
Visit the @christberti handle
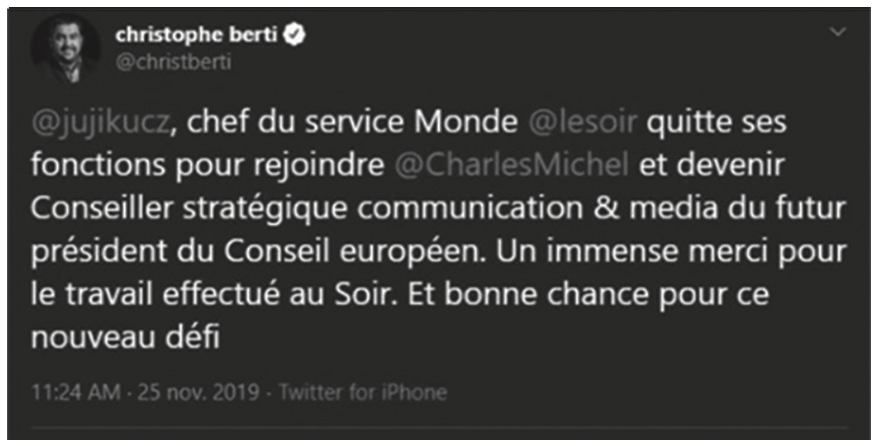click(x=173, y=62)
